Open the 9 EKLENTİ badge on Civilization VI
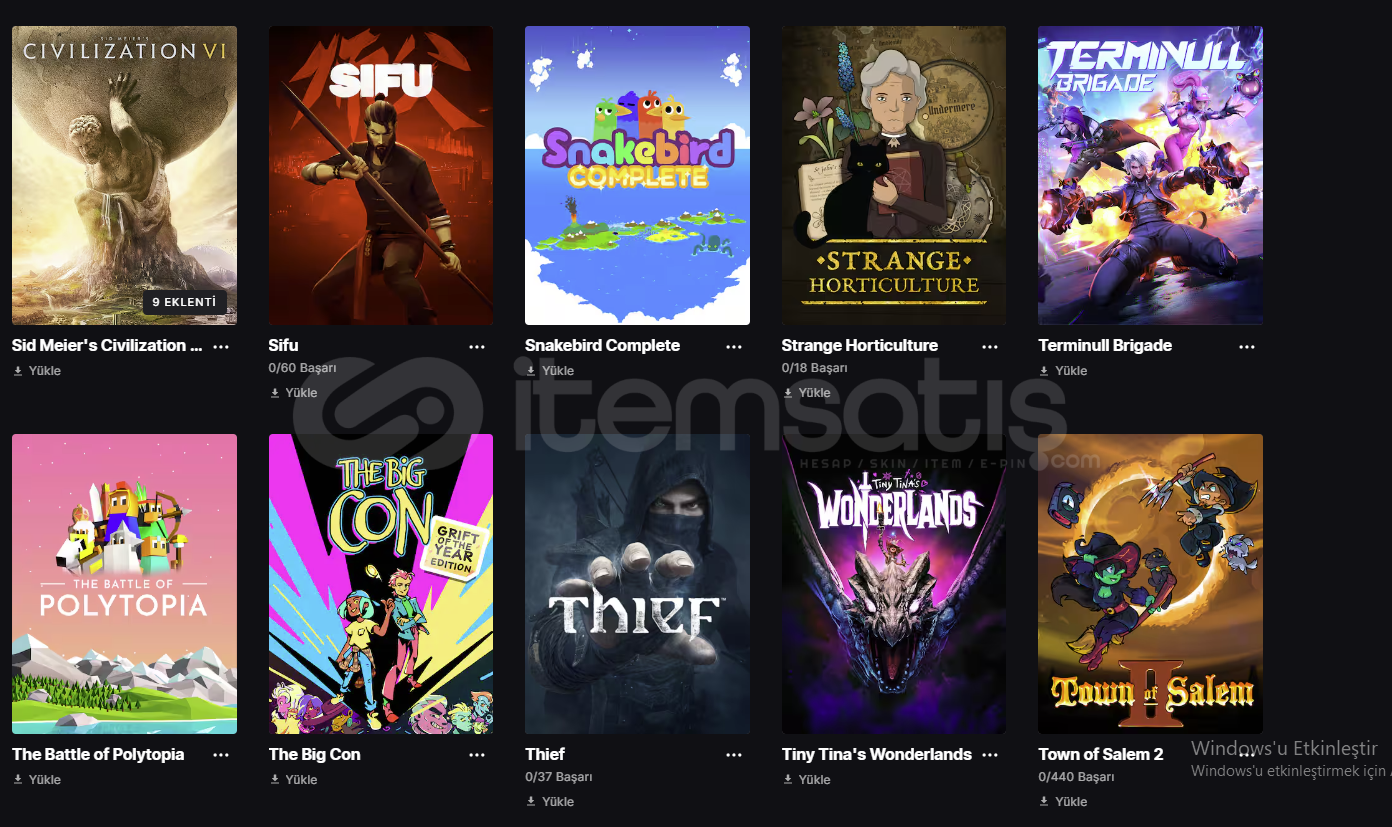Viewport: 1392px width, 827px height. click(x=184, y=301)
